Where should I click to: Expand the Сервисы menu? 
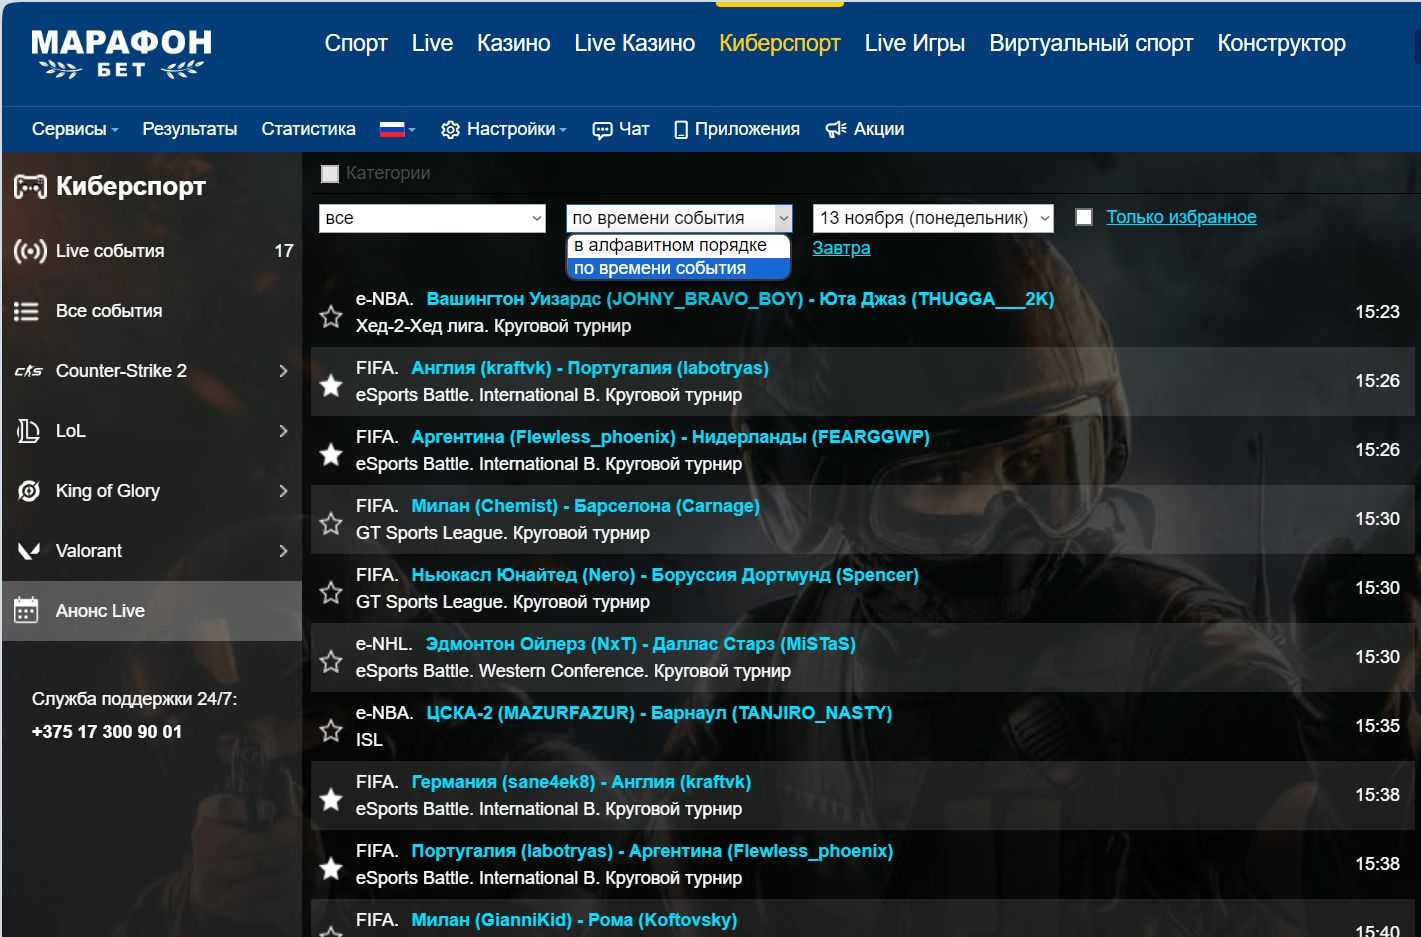pos(75,129)
